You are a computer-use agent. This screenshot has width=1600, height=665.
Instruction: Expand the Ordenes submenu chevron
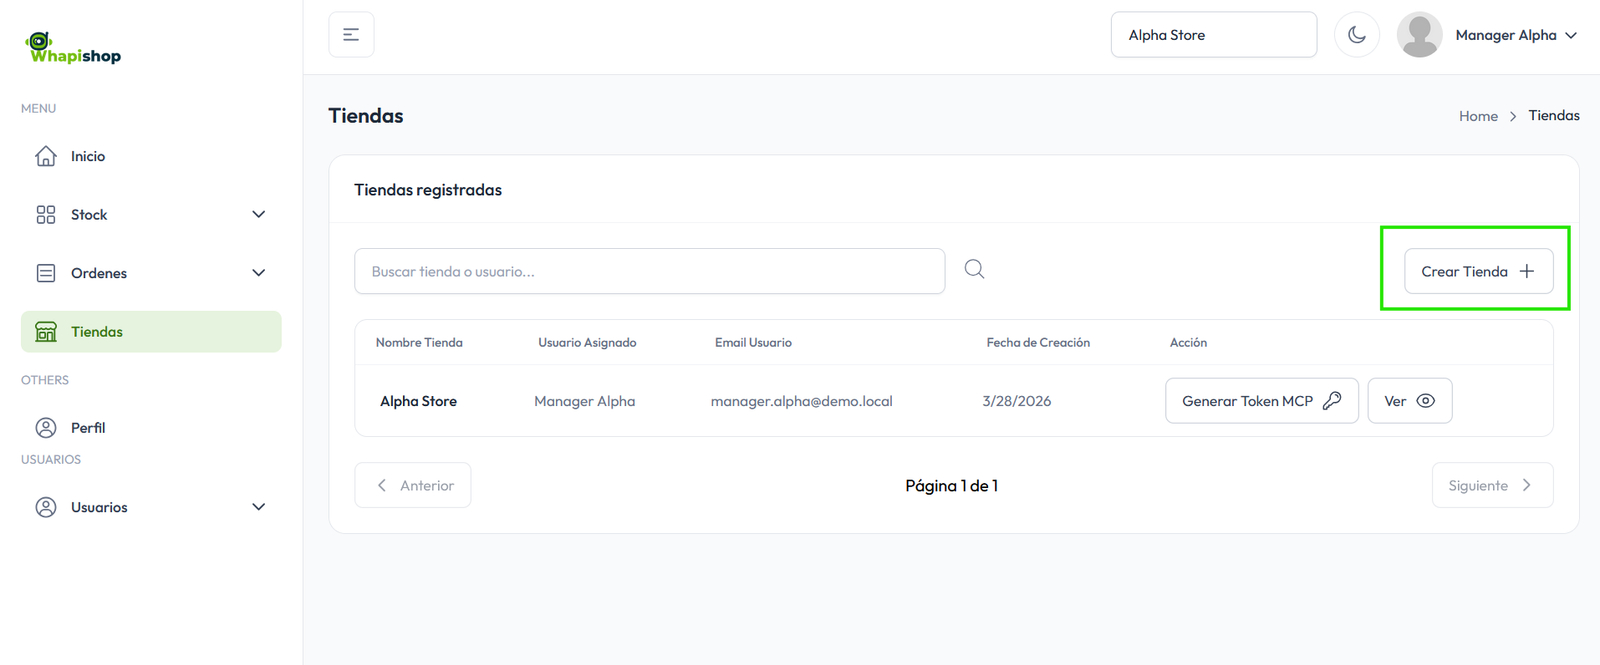coord(259,273)
